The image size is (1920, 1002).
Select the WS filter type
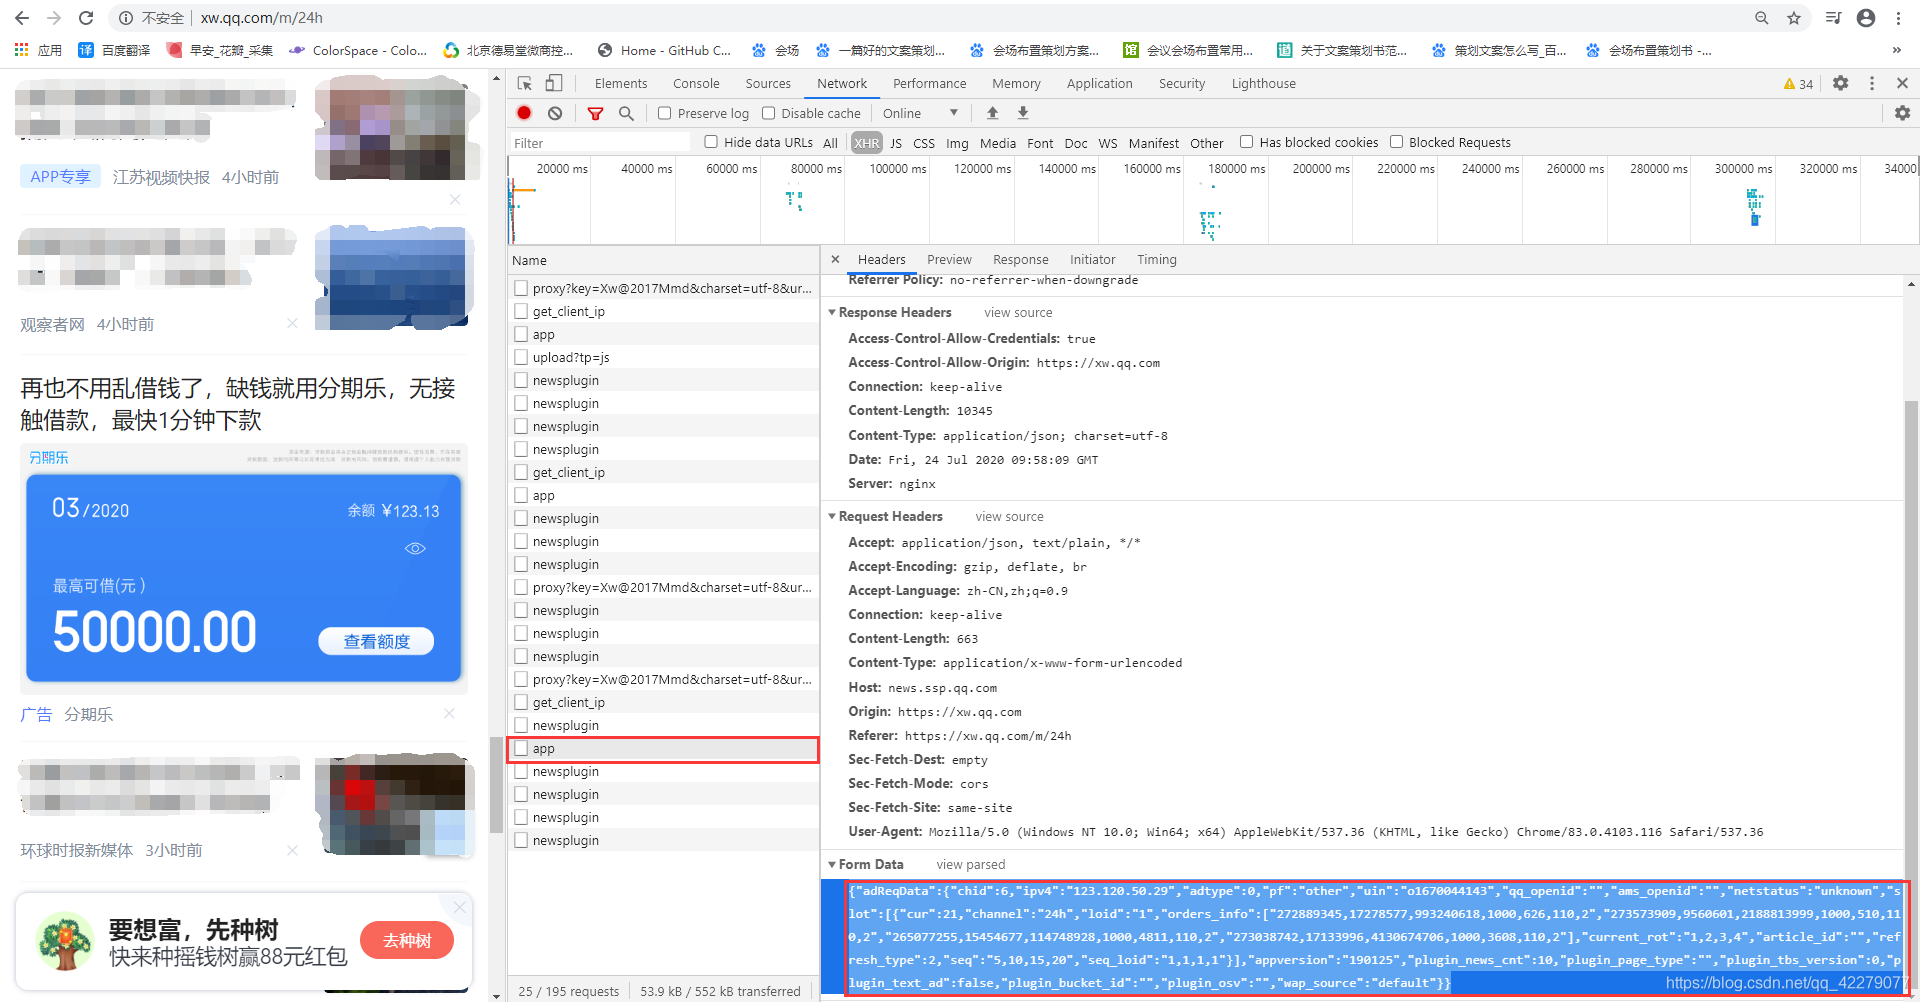[1108, 143]
